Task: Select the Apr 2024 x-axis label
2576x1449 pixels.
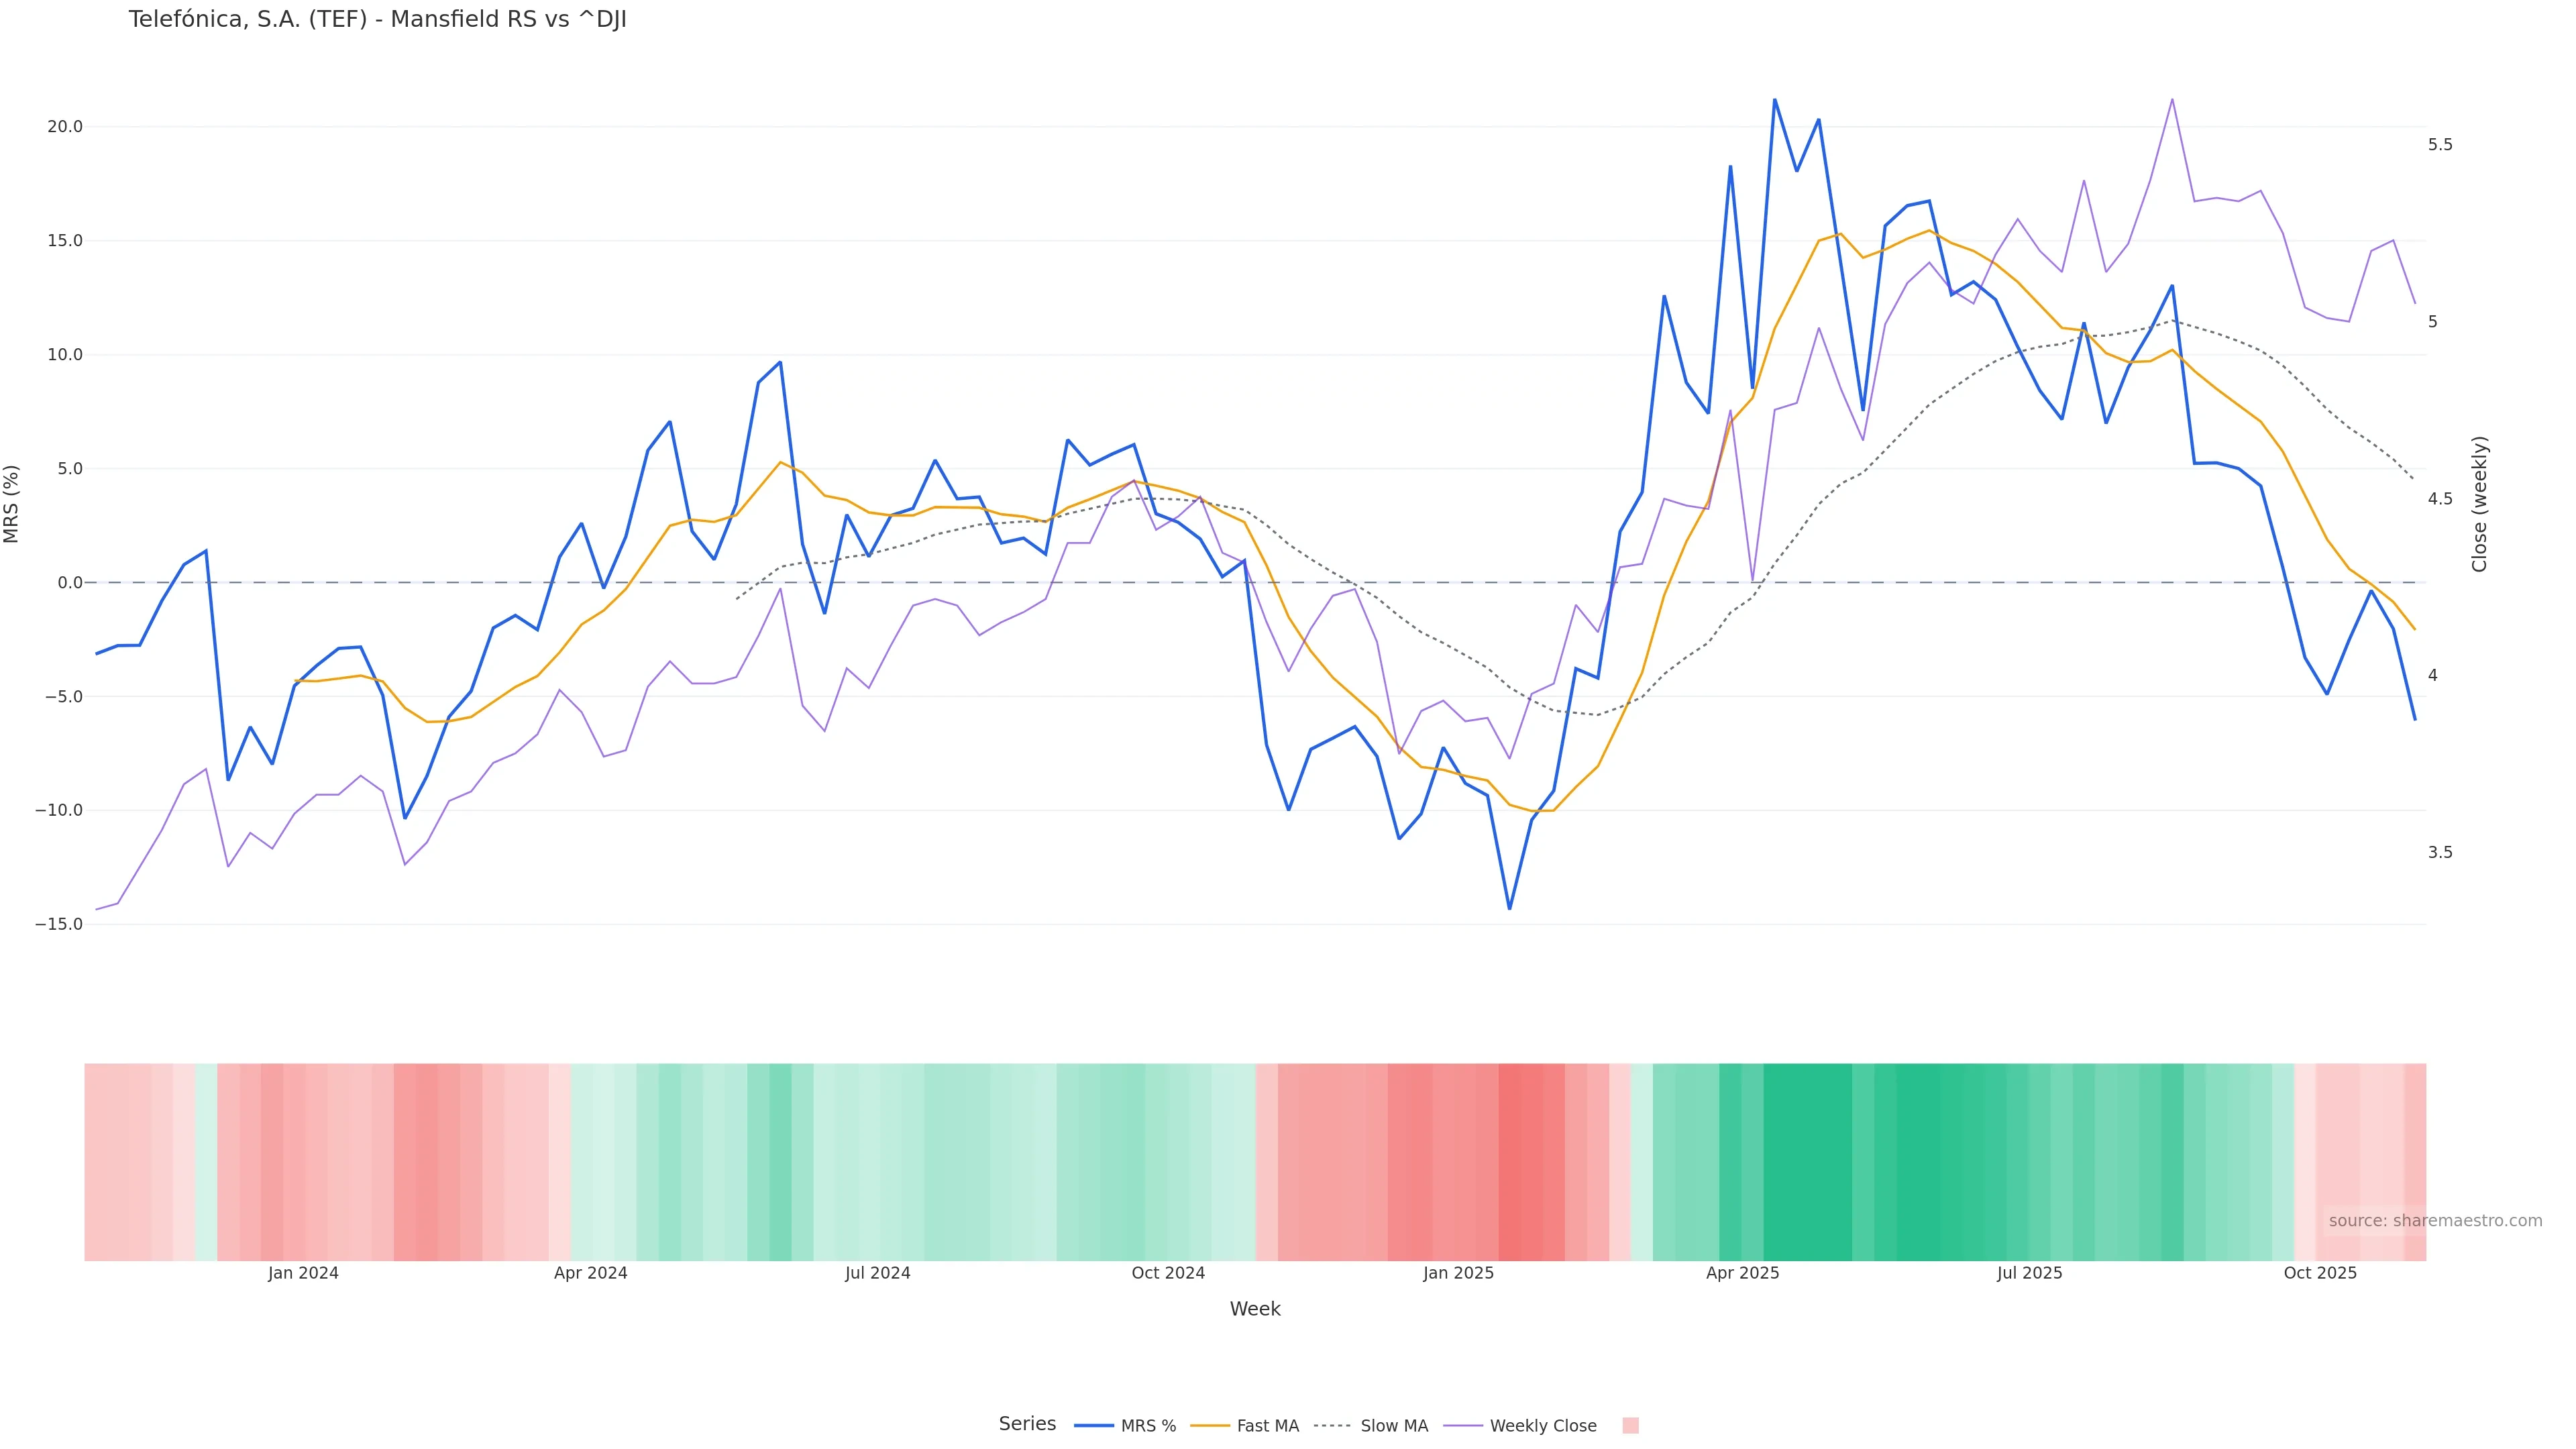Action: pyautogui.click(x=591, y=1273)
